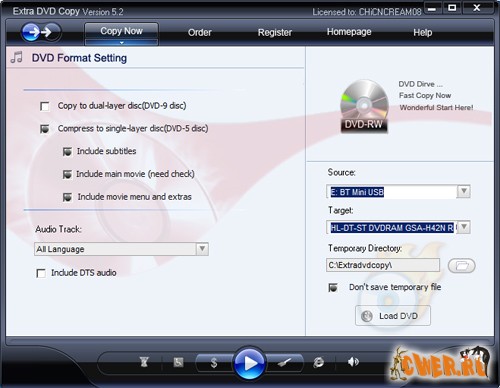Expand the Source drive dropdown

tap(463, 191)
